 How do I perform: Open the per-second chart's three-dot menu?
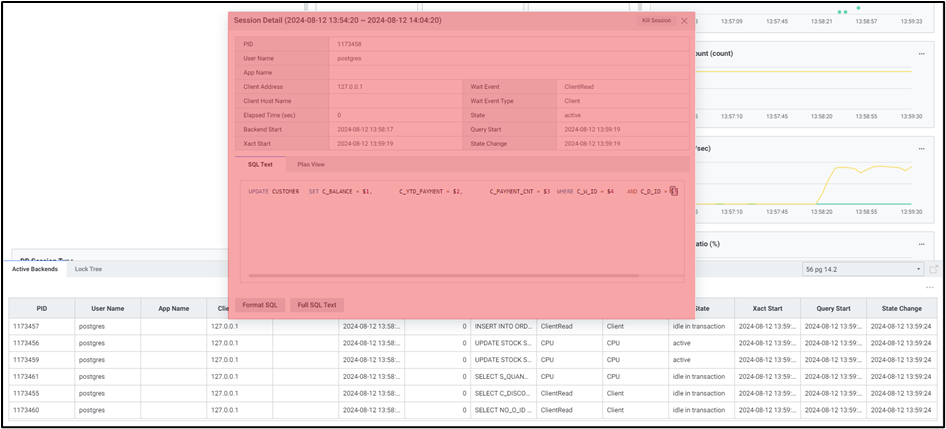point(920,148)
